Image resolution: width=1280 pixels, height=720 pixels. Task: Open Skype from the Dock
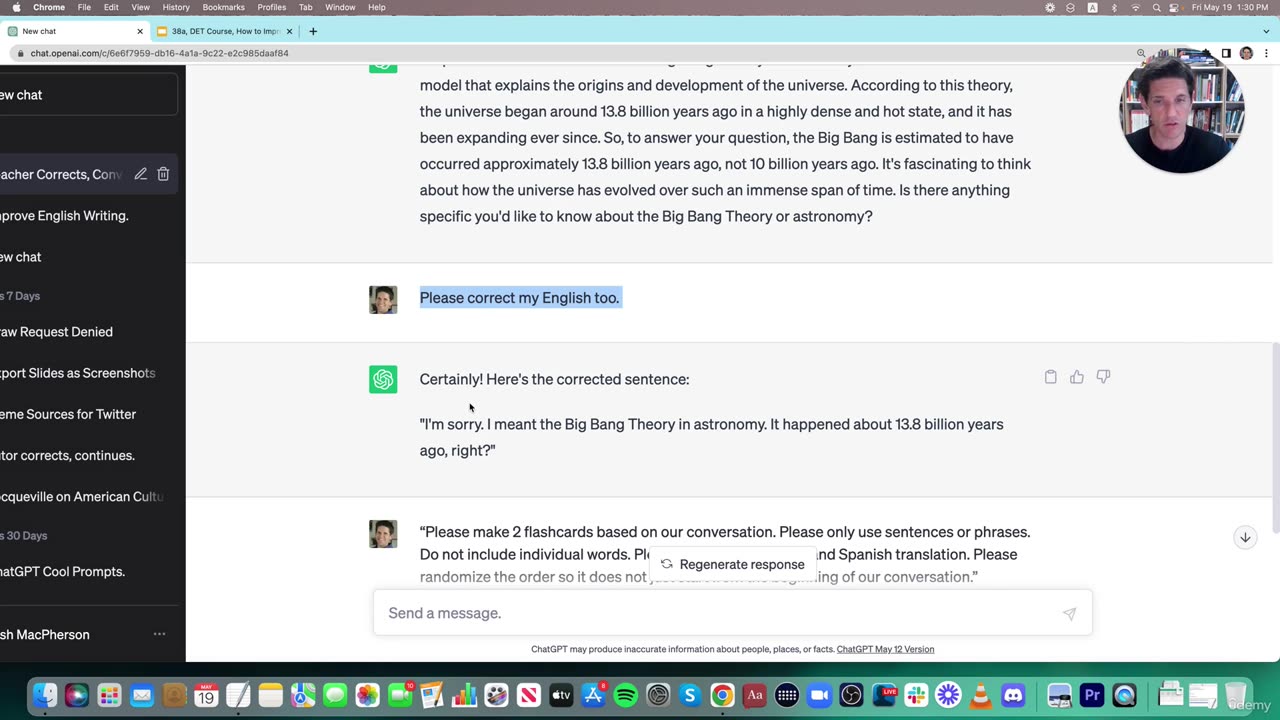(690, 694)
